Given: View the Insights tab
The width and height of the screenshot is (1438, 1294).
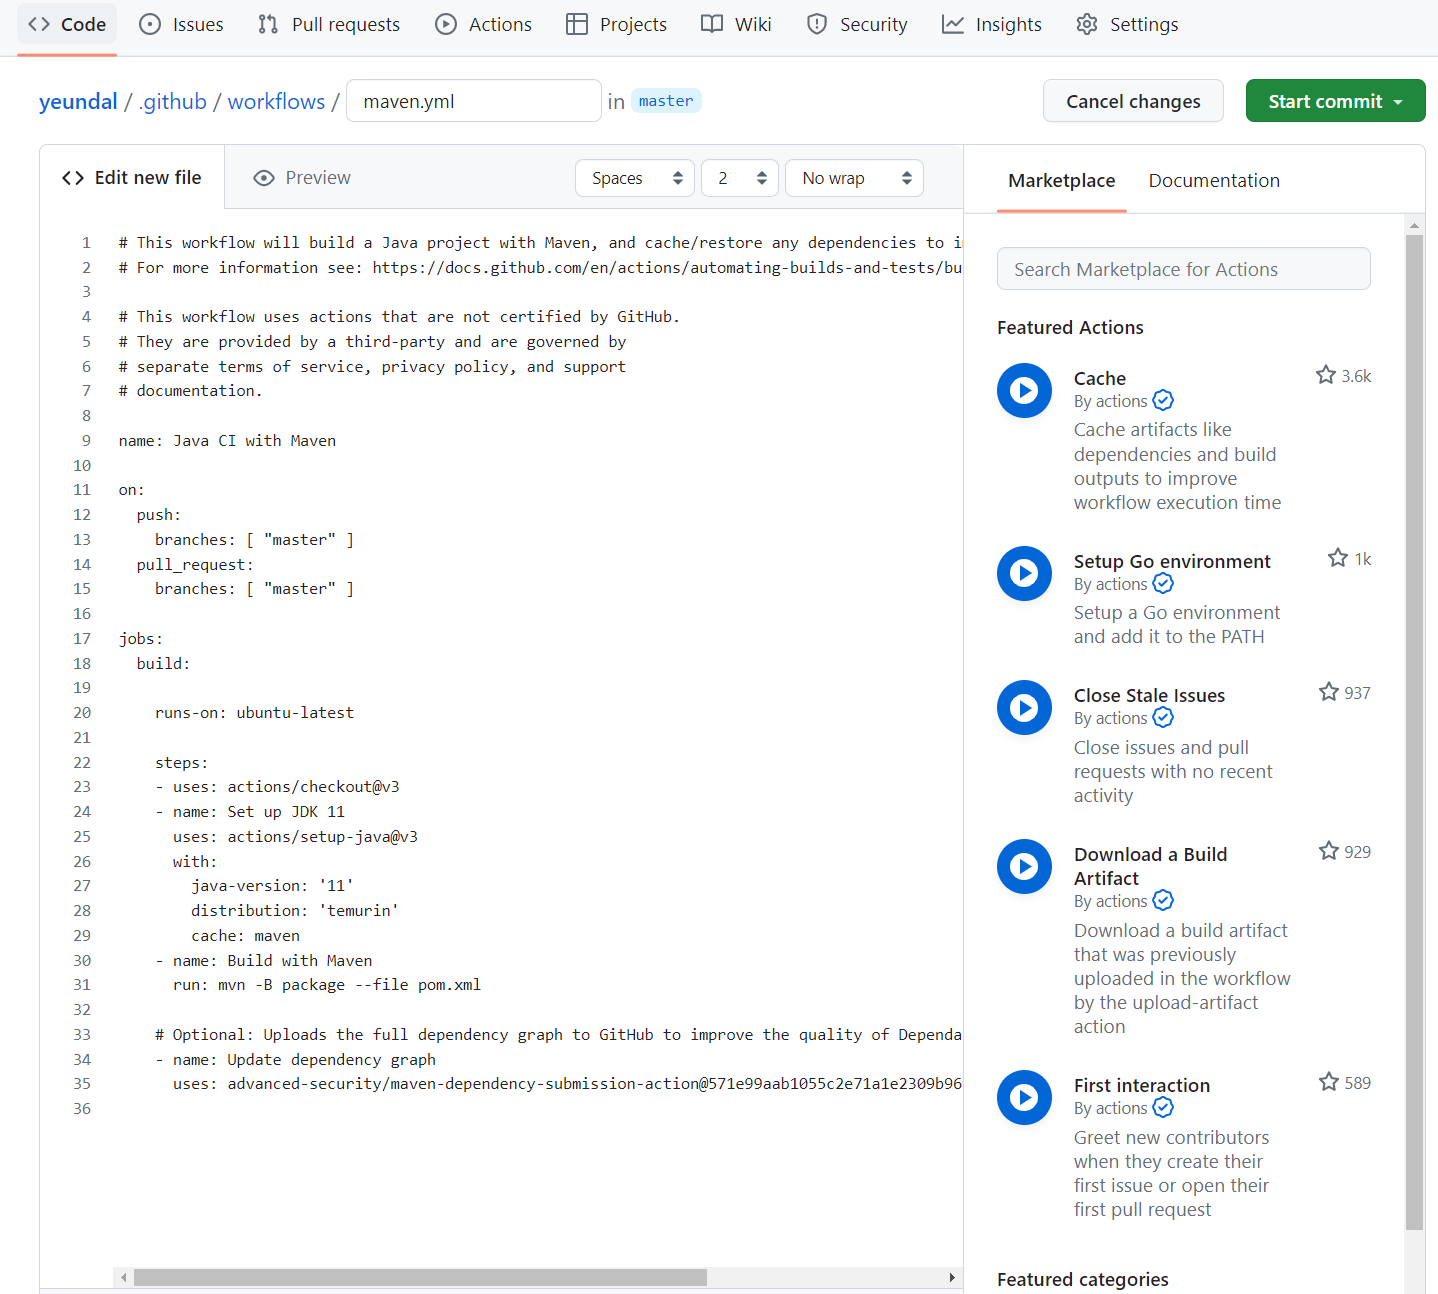Looking at the screenshot, I should point(992,25).
